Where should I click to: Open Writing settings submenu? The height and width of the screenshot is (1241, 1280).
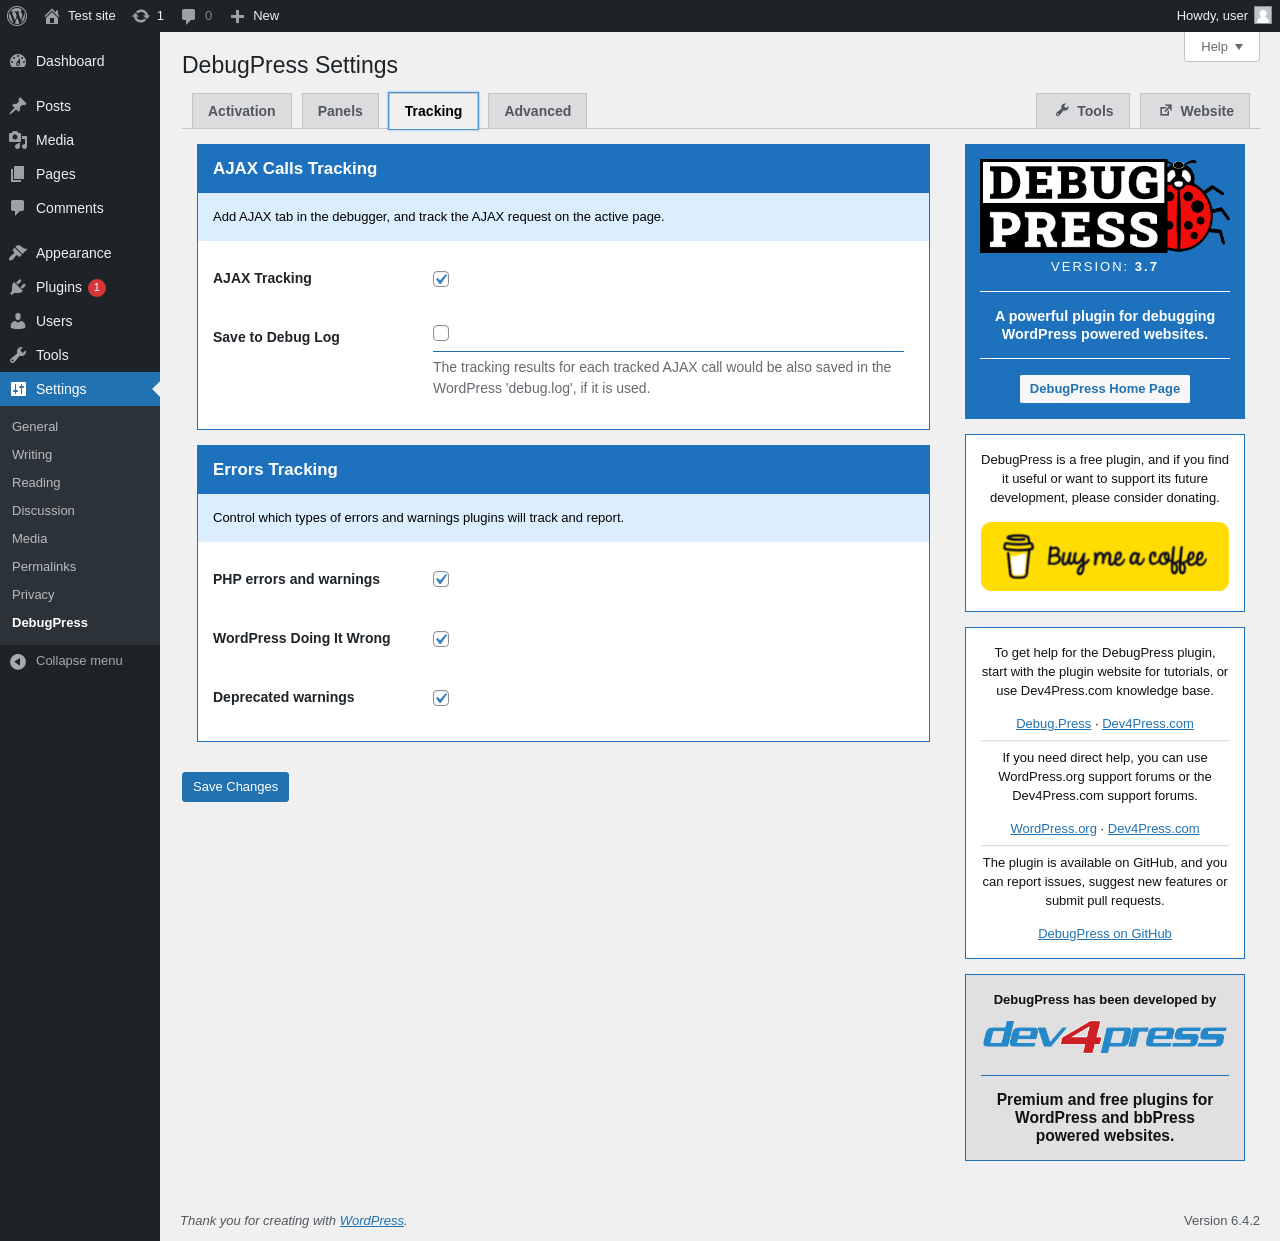pyautogui.click(x=32, y=454)
